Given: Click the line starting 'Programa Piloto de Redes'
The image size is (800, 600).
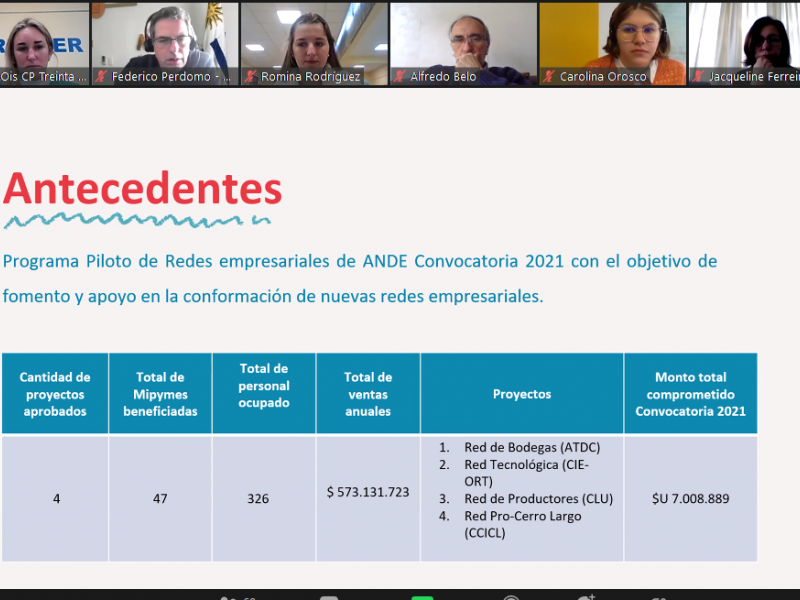Looking at the screenshot, I should coord(360,261).
